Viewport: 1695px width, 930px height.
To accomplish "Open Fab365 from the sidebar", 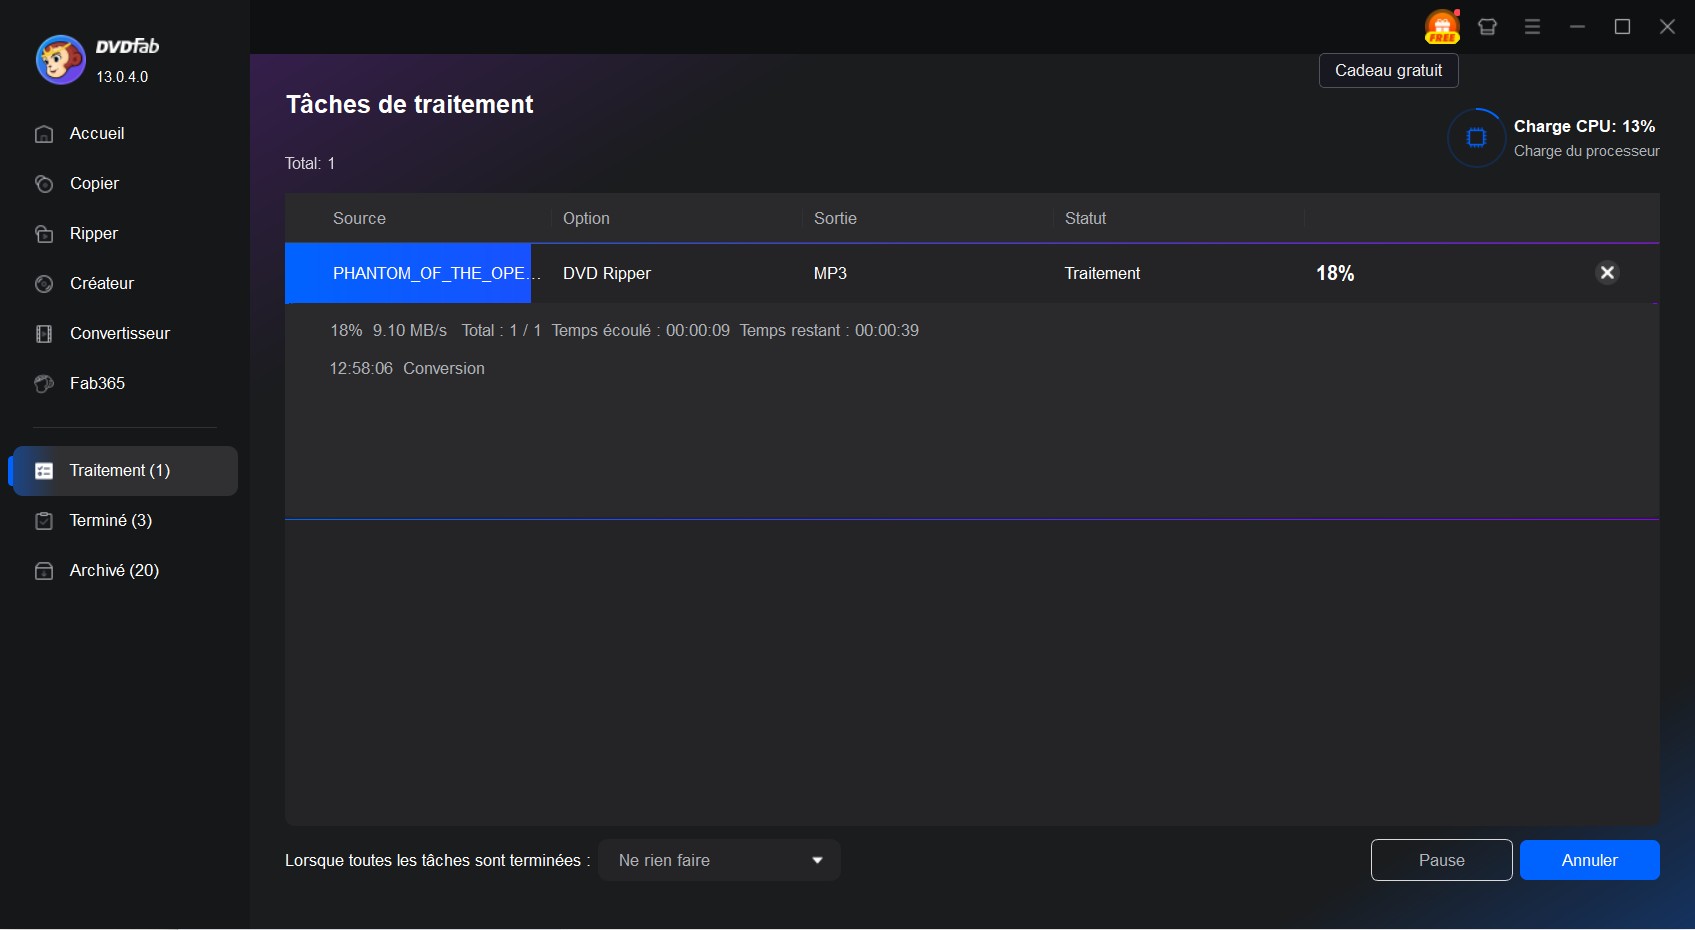I will pyautogui.click(x=97, y=384).
